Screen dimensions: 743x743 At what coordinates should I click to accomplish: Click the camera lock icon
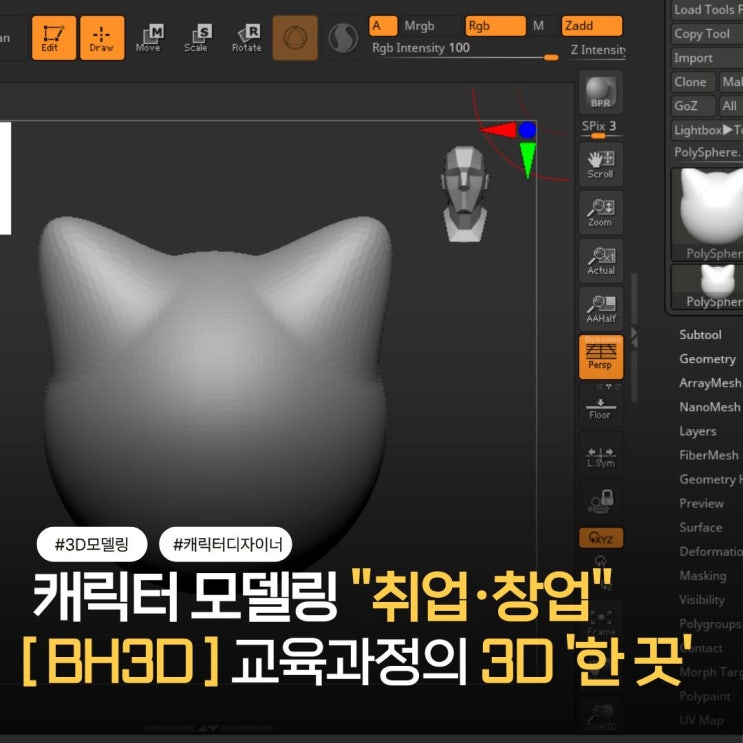pyautogui.click(x=600, y=502)
